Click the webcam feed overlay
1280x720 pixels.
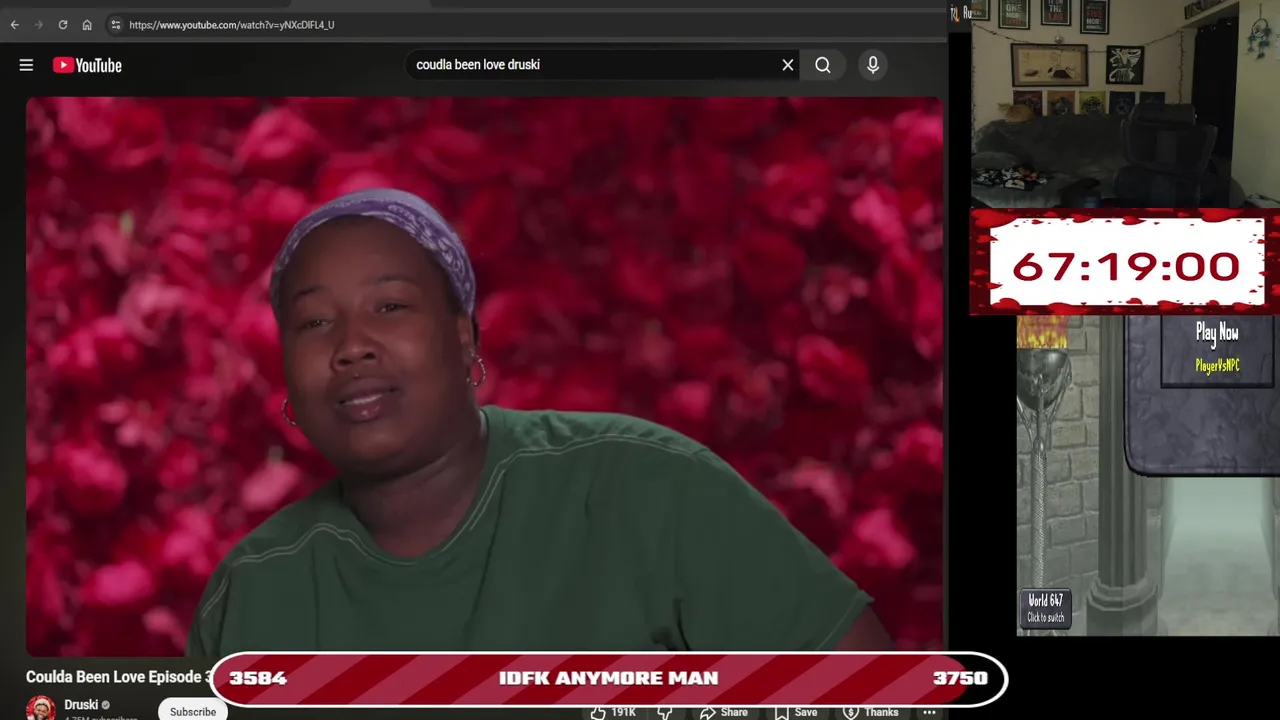(1125, 103)
